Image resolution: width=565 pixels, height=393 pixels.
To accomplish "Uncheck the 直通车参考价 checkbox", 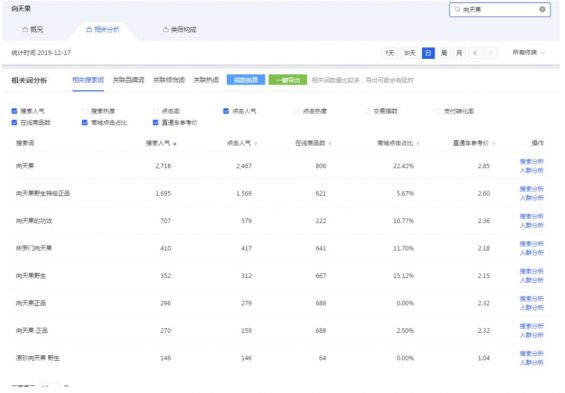I will click(x=156, y=122).
